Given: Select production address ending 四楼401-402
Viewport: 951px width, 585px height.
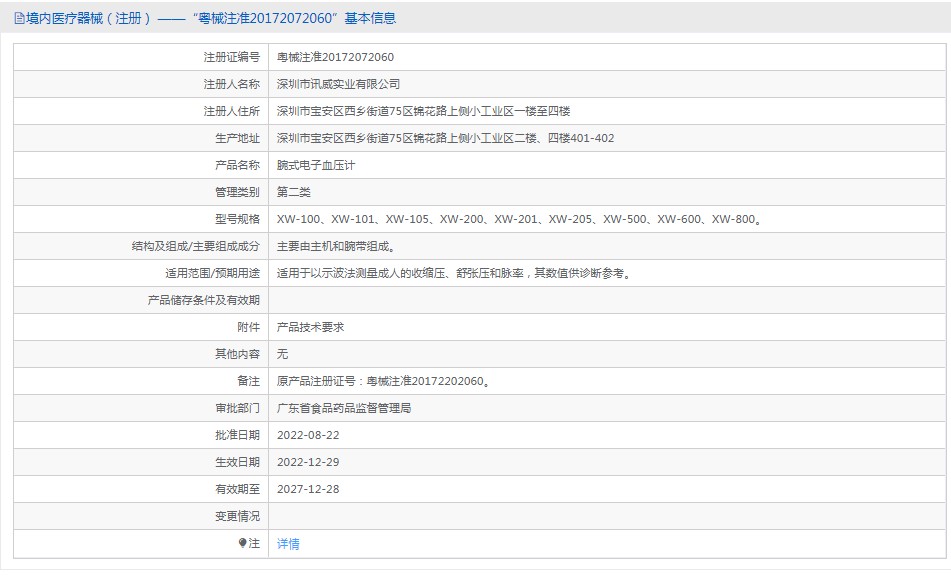Looking at the screenshot, I should (x=446, y=138).
